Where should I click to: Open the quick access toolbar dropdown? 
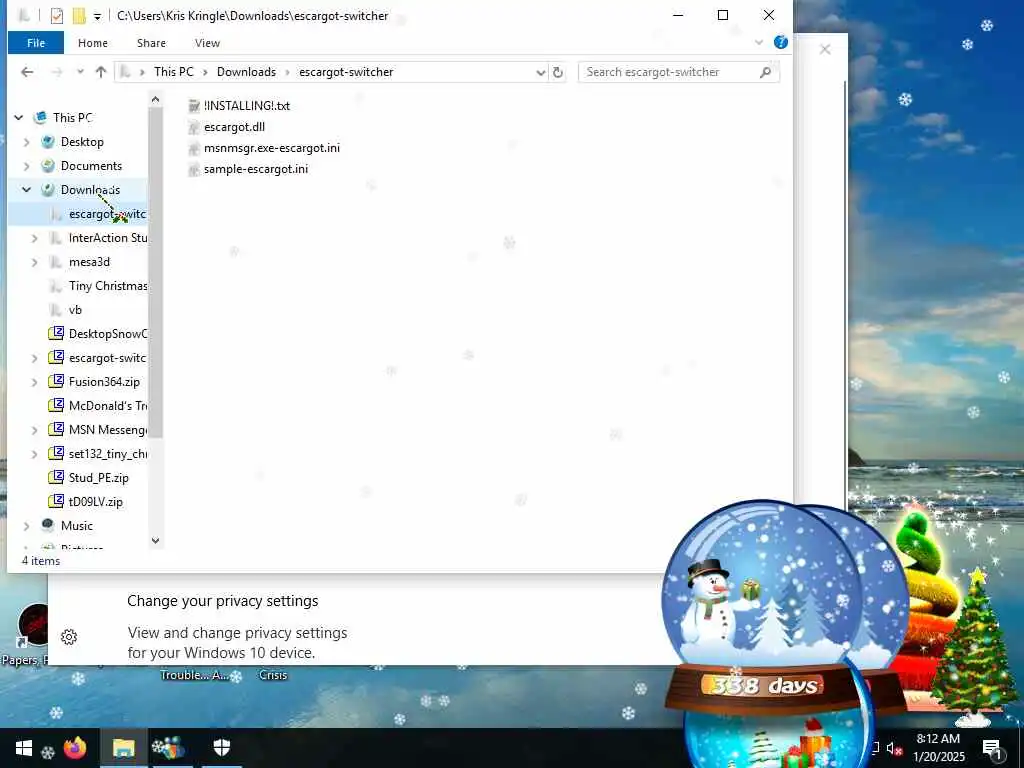coord(97,16)
